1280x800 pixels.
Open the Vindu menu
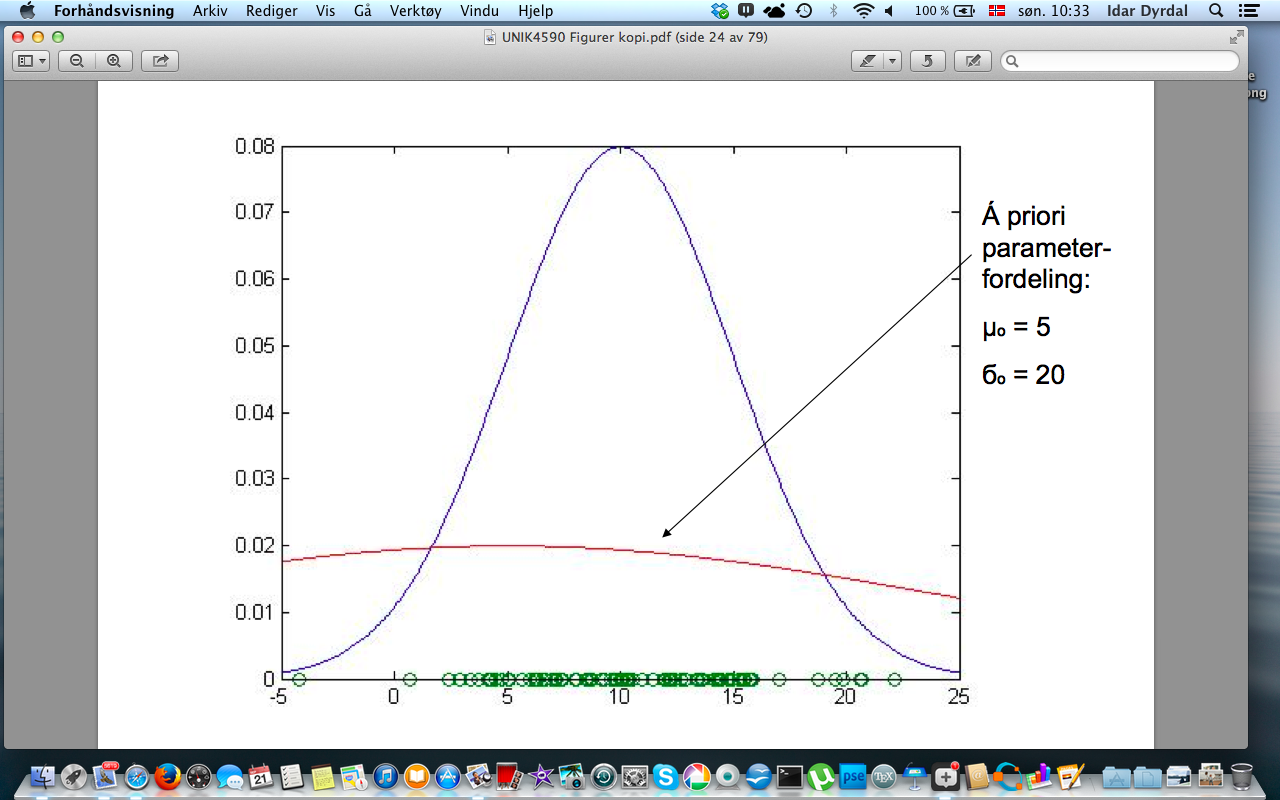(x=482, y=11)
